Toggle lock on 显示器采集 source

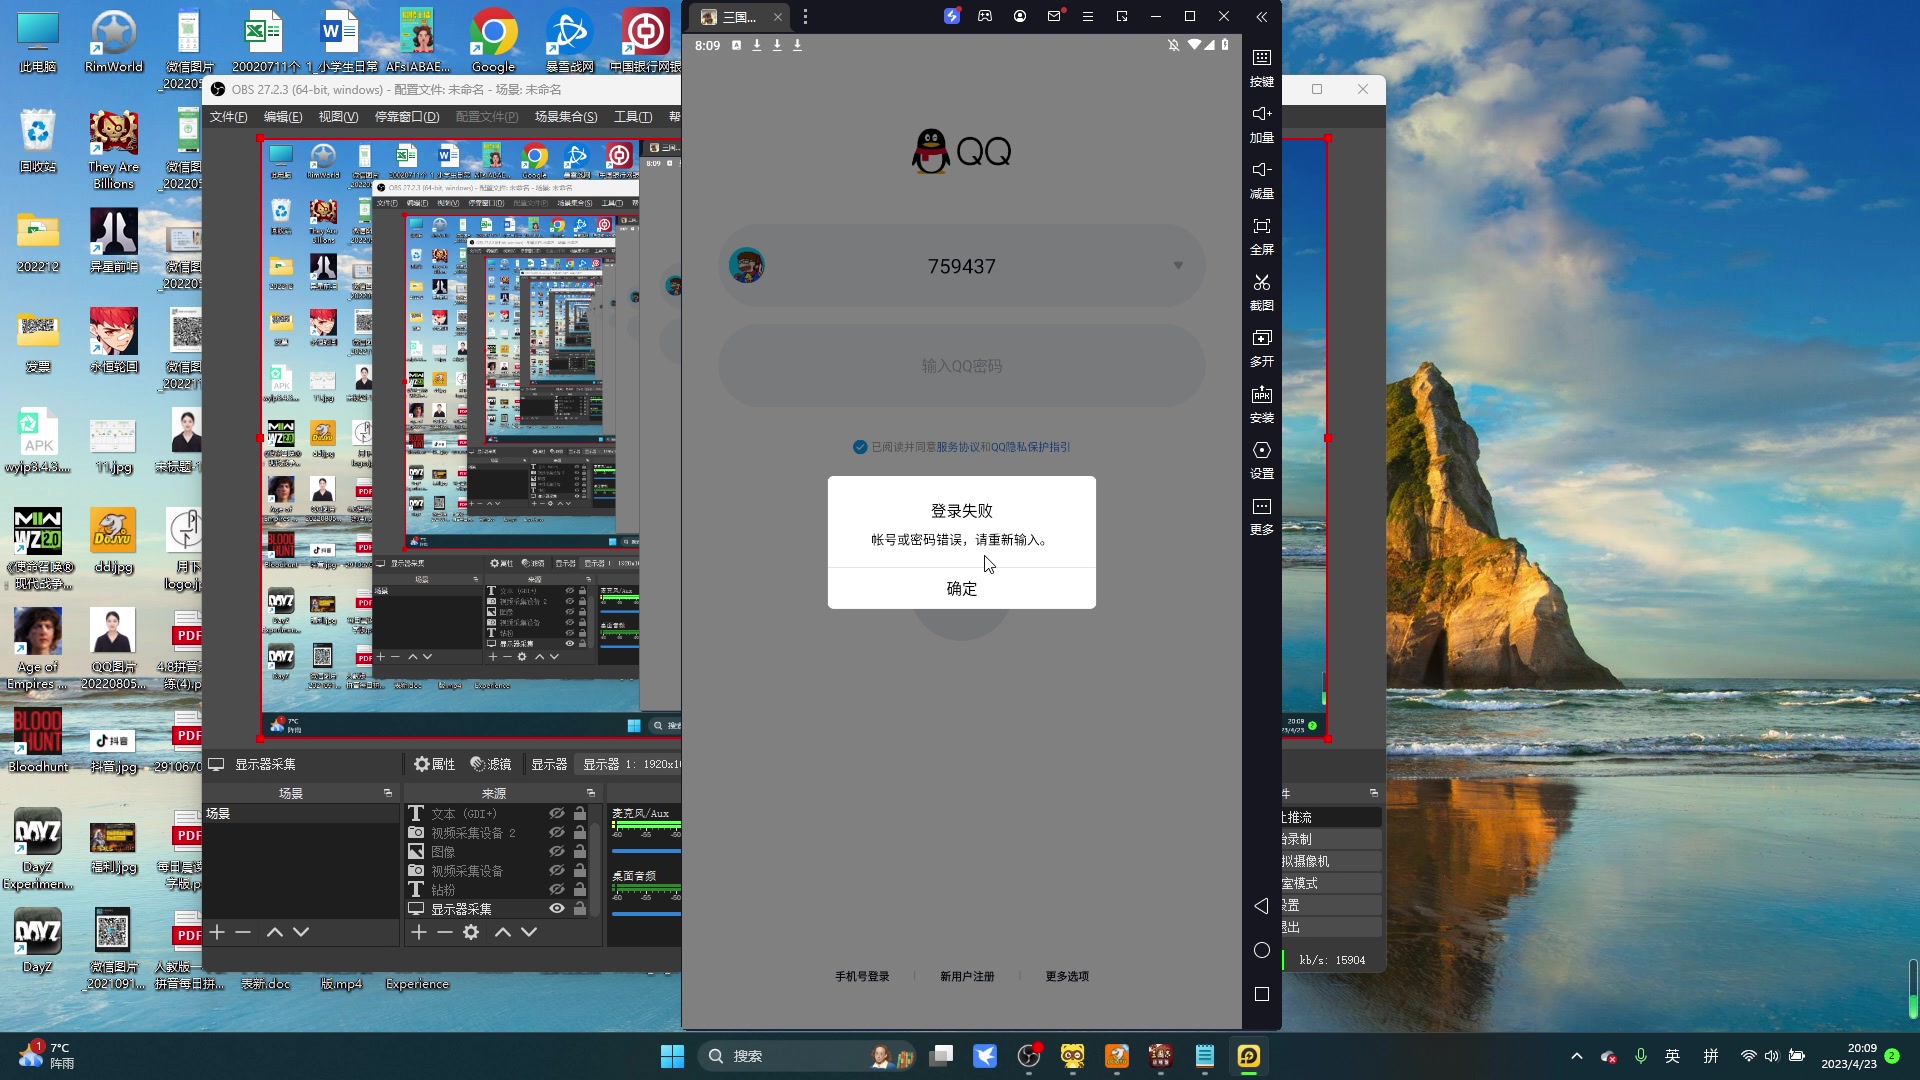(580, 909)
